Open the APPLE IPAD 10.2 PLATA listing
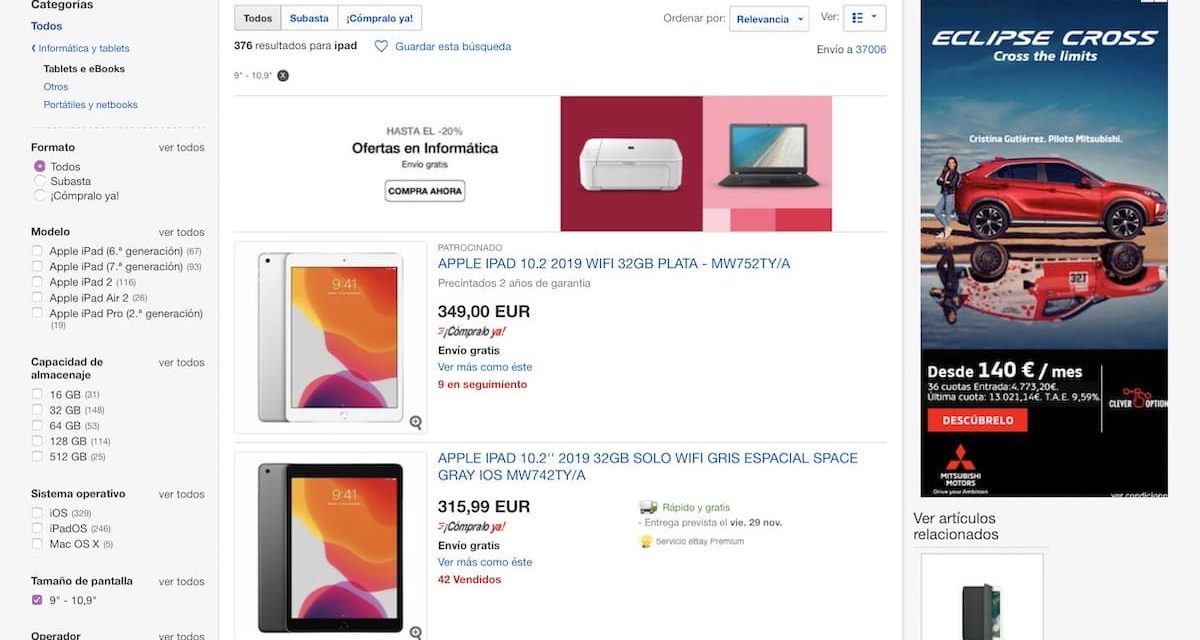The width and height of the screenshot is (1200, 640). click(x=614, y=264)
